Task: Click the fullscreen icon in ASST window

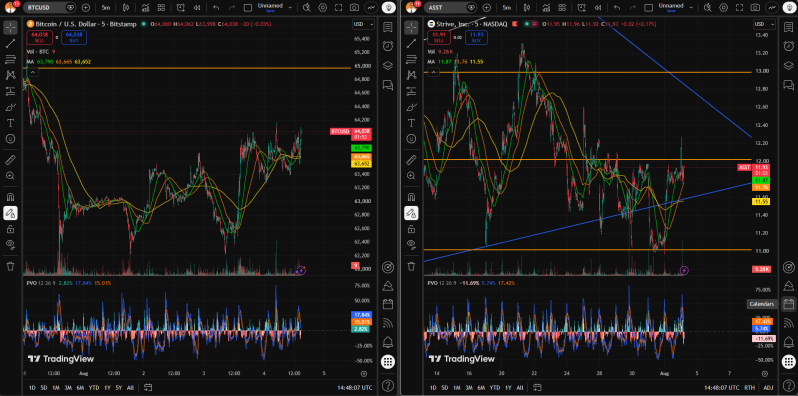Action: [738, 8]
